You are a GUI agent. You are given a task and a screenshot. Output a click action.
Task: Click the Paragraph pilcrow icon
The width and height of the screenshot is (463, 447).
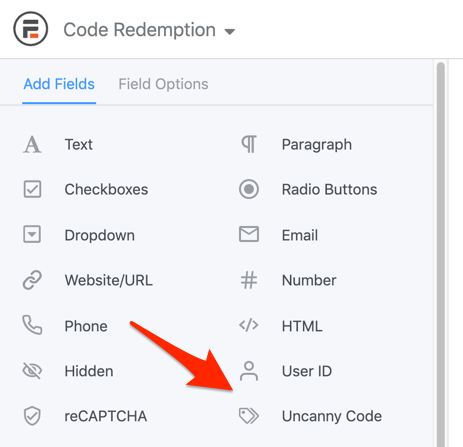(249, 144)
